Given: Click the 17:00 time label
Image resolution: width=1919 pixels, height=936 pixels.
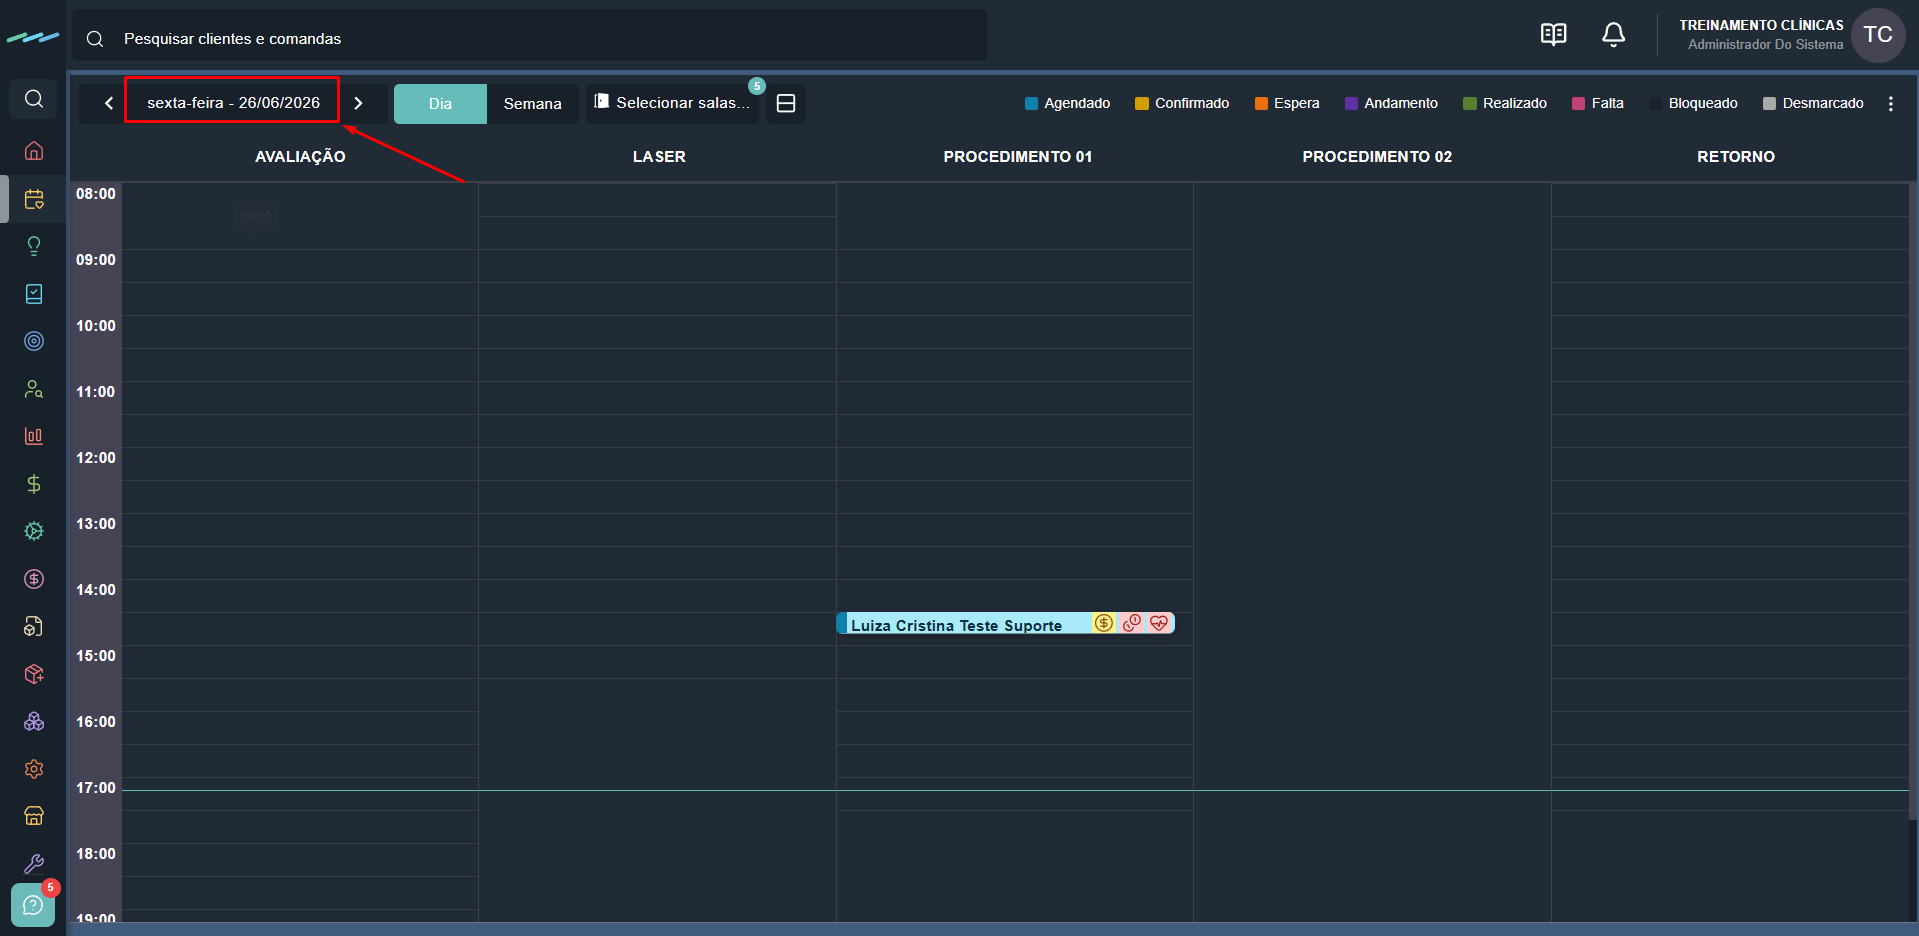Looking at the screenshot, I should tap(96, 788).
